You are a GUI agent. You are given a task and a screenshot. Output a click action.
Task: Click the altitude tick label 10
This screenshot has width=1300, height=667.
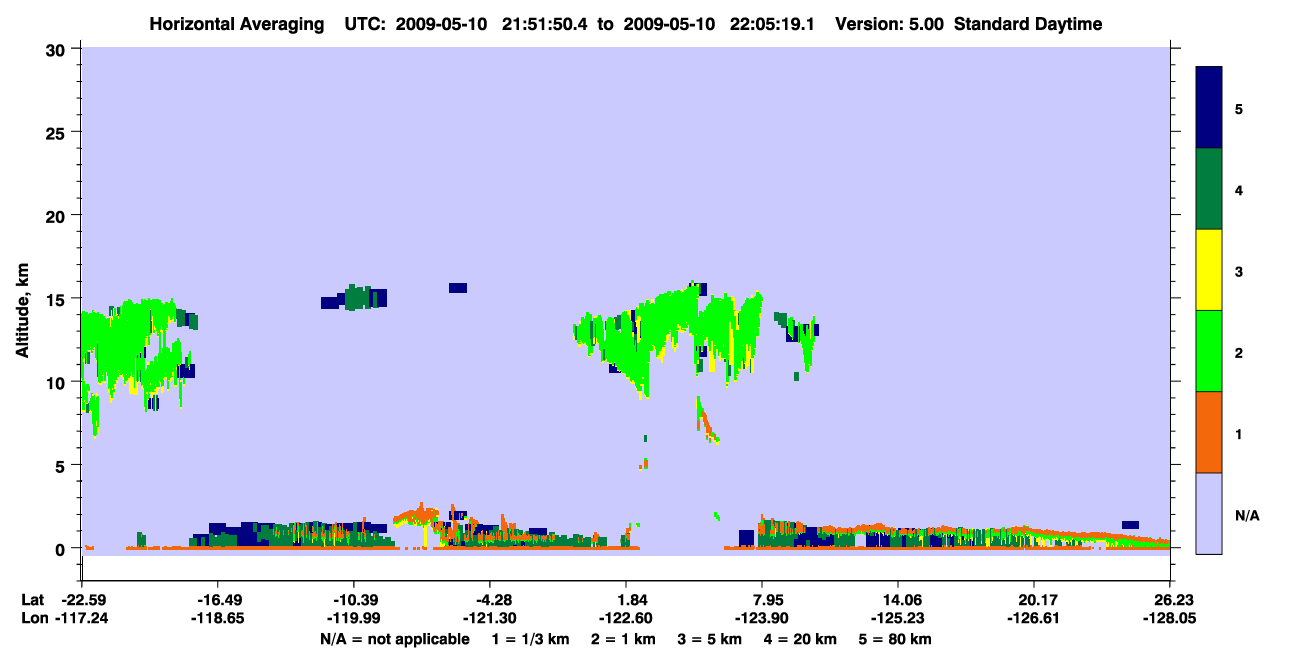(x=57, y=382)
